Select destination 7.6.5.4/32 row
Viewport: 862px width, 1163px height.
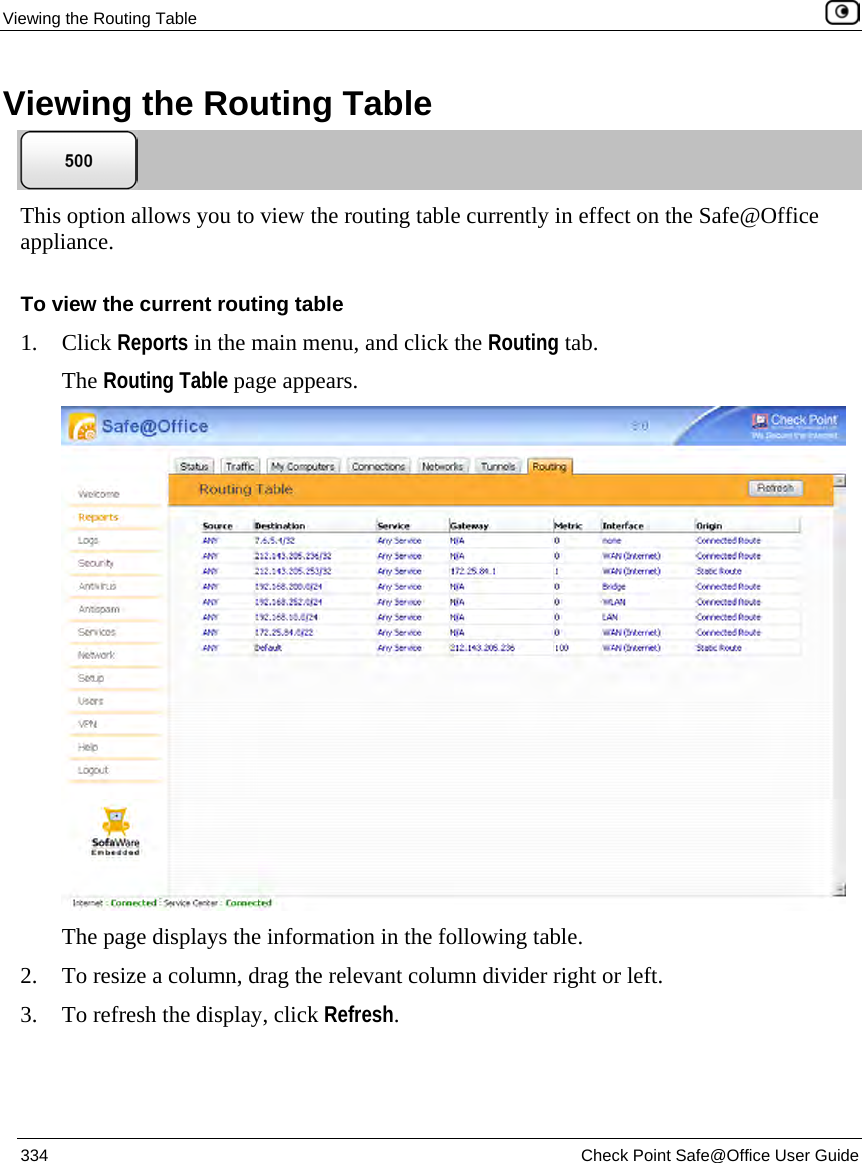(500, 541)
